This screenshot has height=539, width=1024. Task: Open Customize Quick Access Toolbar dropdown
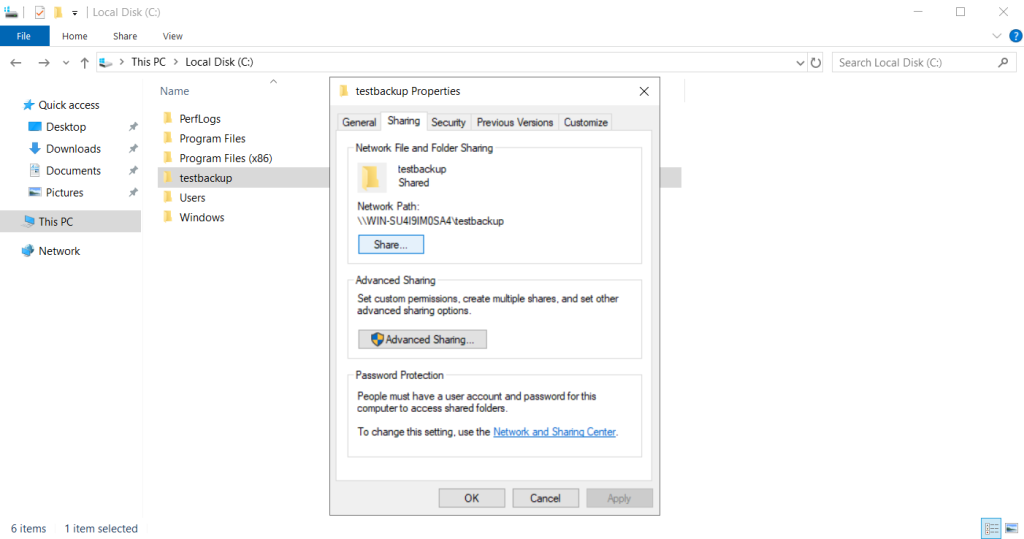[74, 12]
